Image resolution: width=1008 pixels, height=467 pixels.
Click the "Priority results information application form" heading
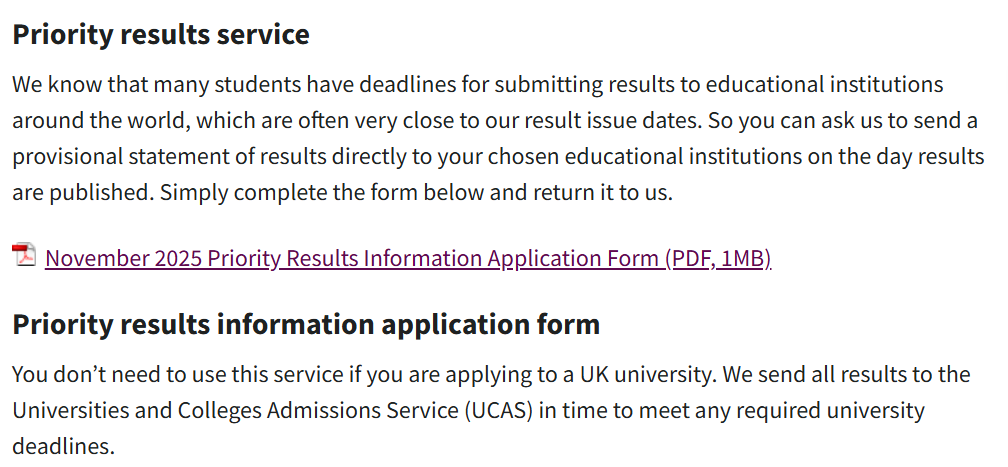pos(306,324)
